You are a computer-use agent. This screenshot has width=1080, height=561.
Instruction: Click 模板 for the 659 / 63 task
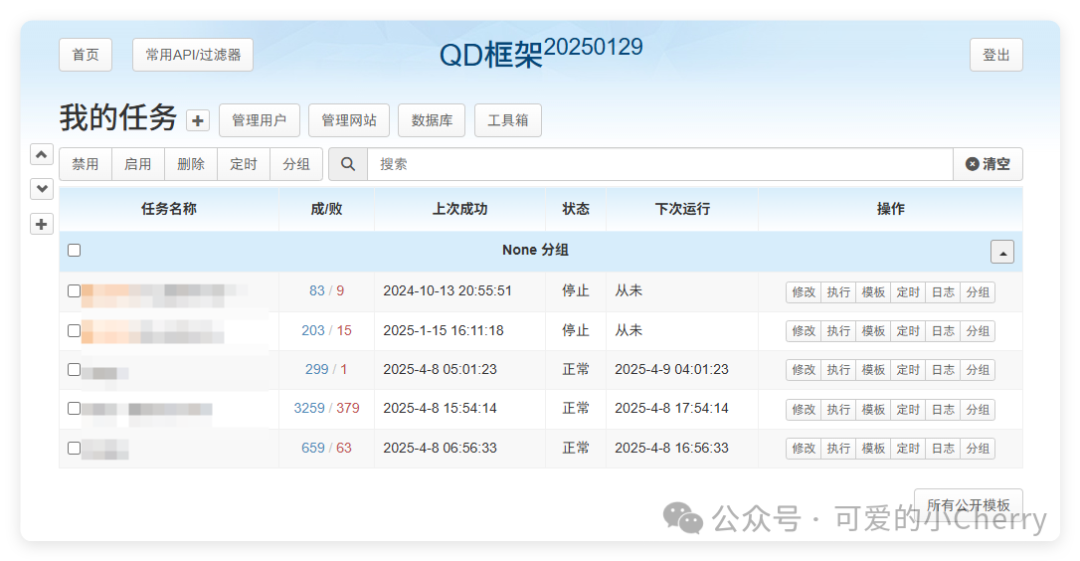[873, 449]
